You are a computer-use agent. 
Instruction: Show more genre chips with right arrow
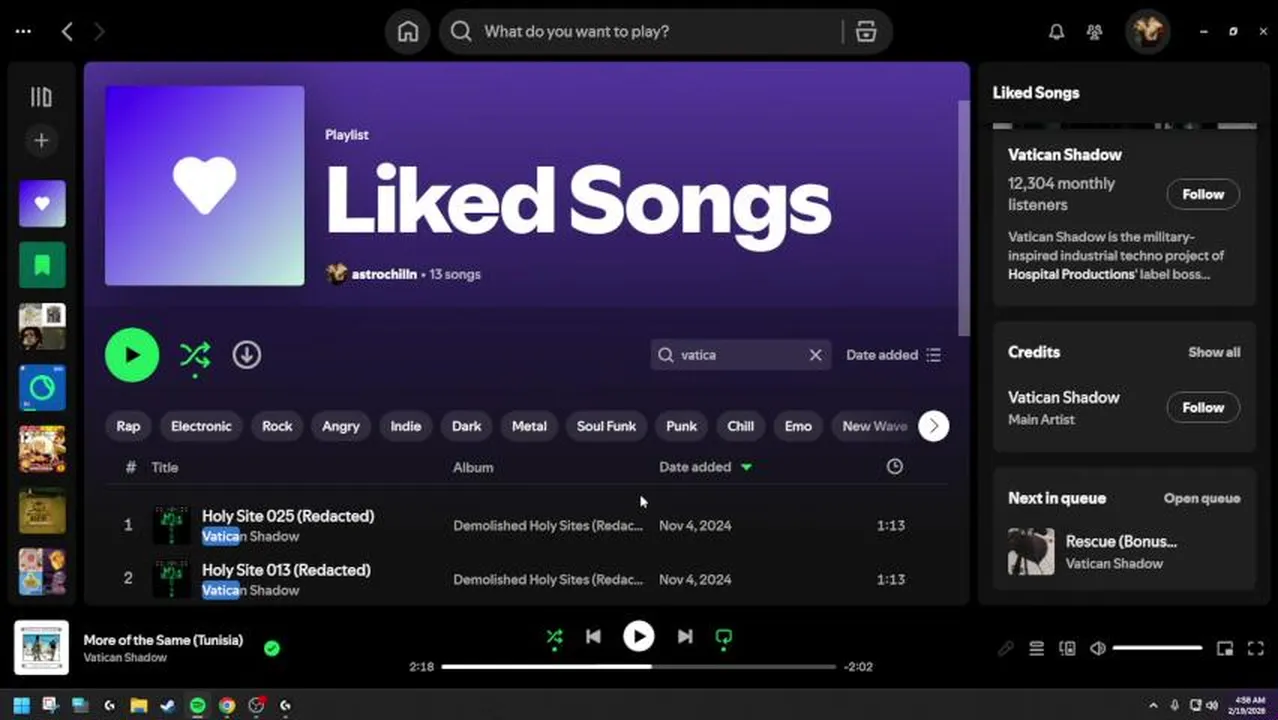point(934,426)
